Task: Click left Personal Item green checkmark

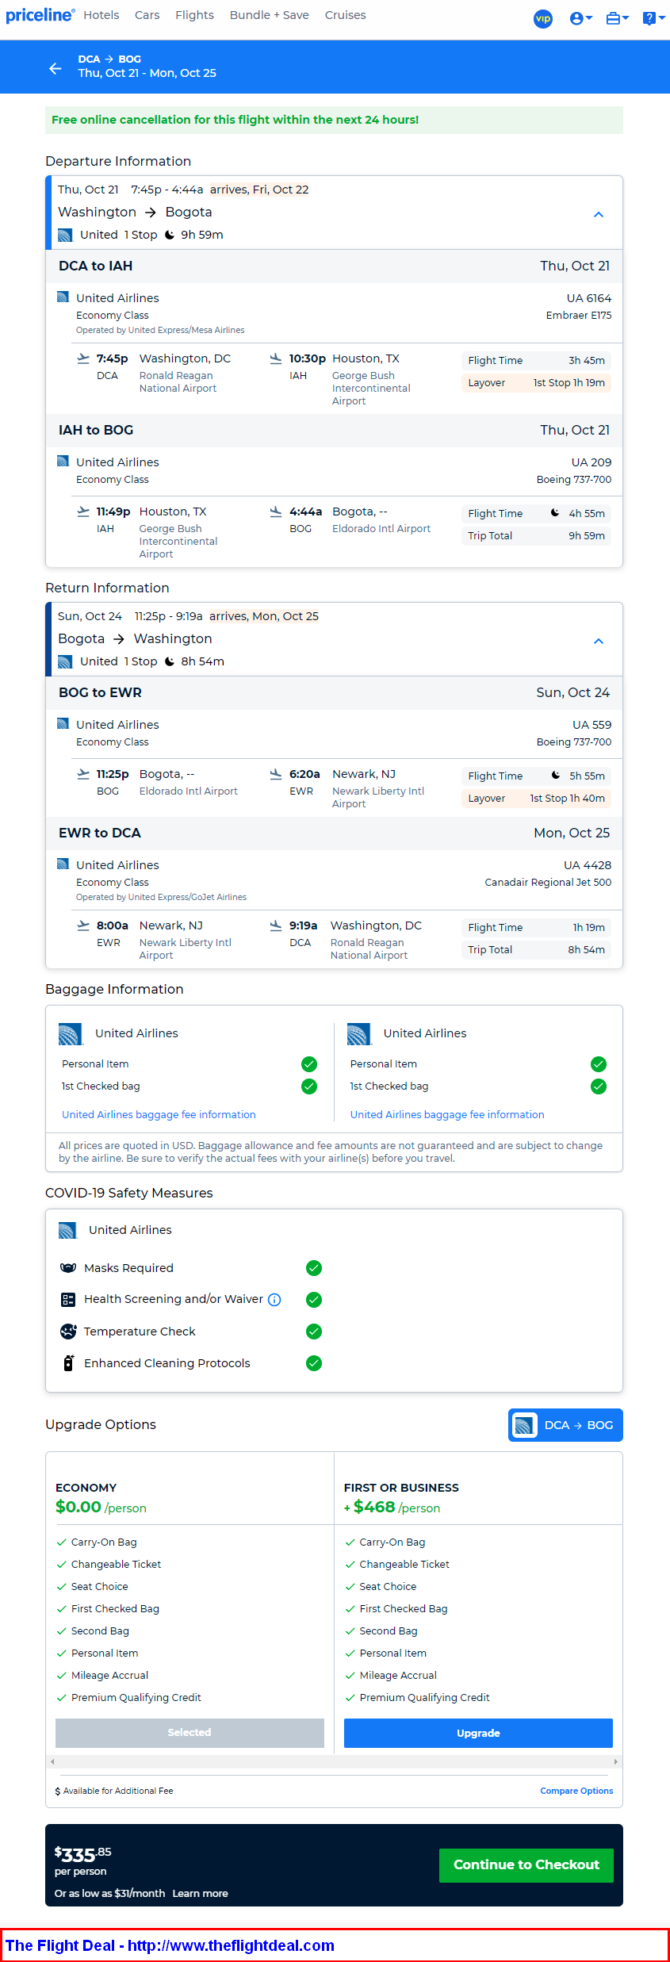Action: [x=309, y=1064]
